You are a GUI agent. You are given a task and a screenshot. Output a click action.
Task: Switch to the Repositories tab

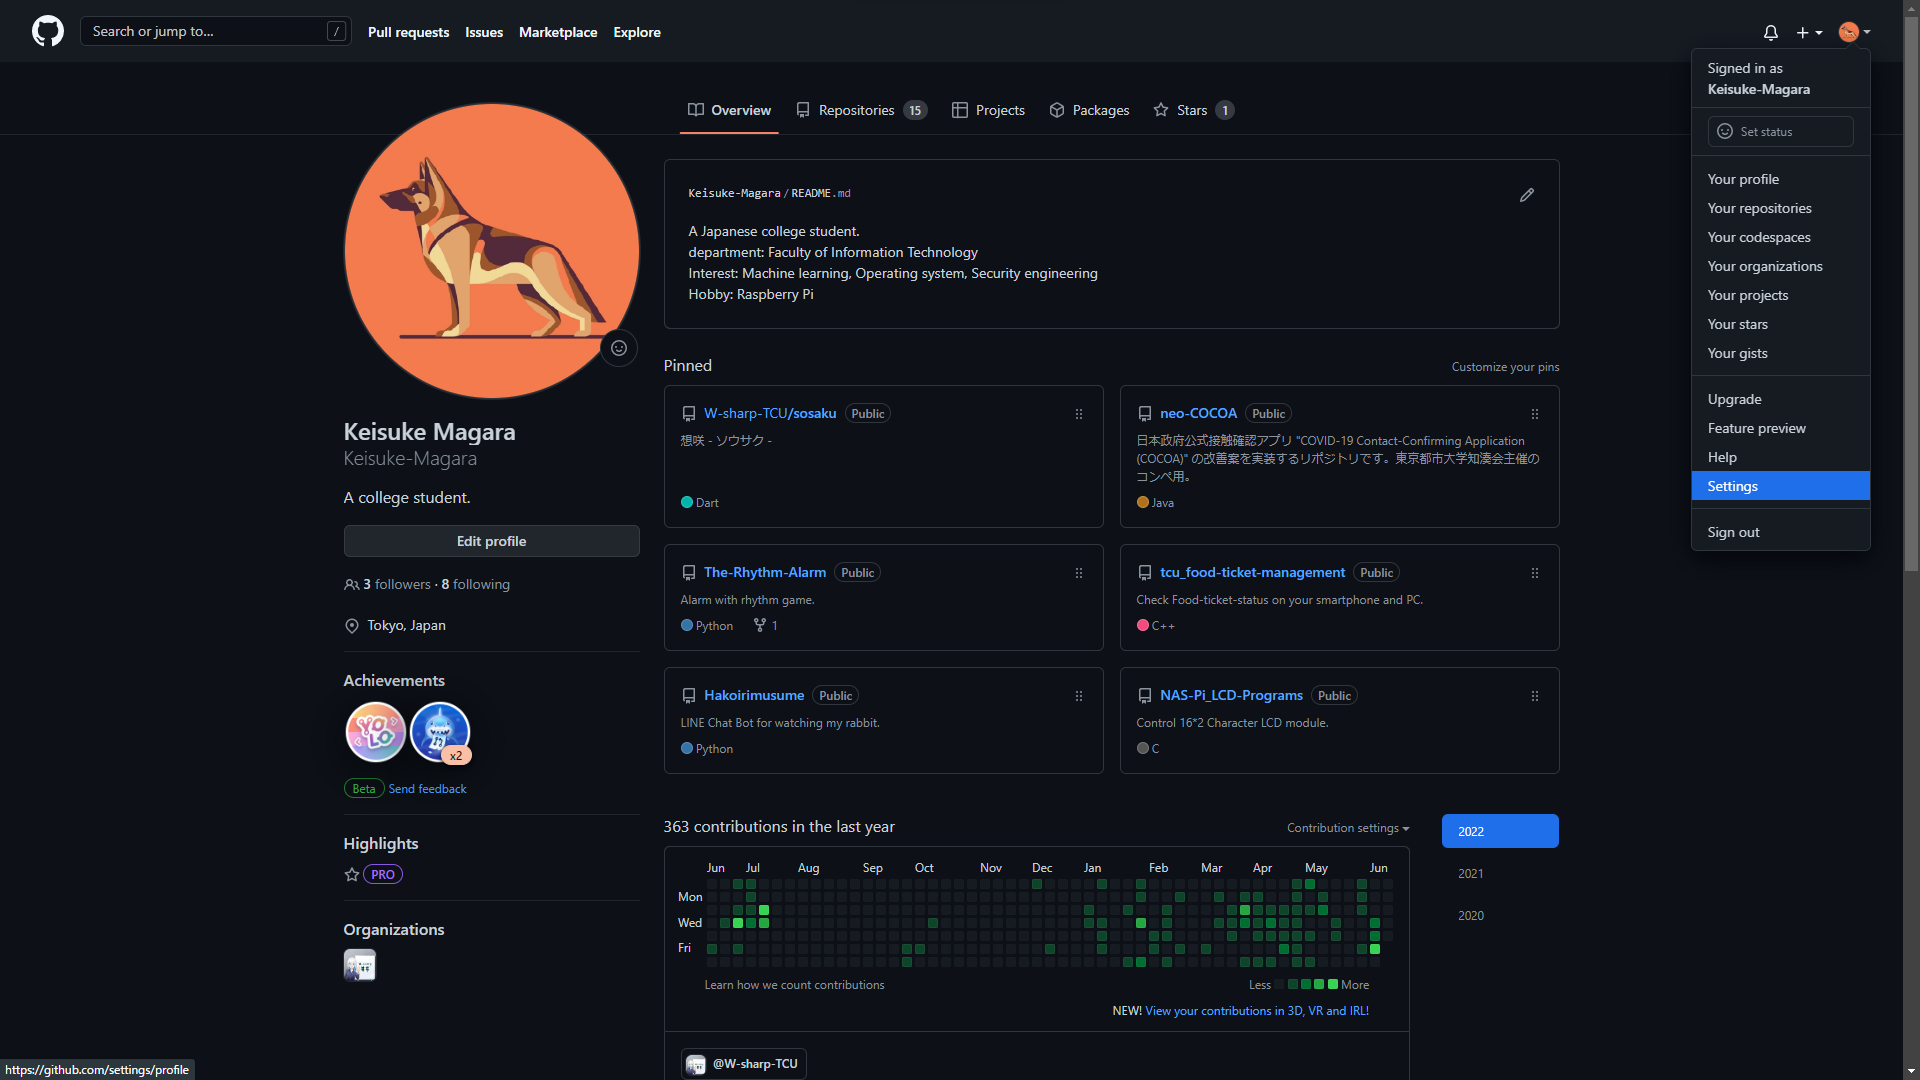click(x=856, y=110)
